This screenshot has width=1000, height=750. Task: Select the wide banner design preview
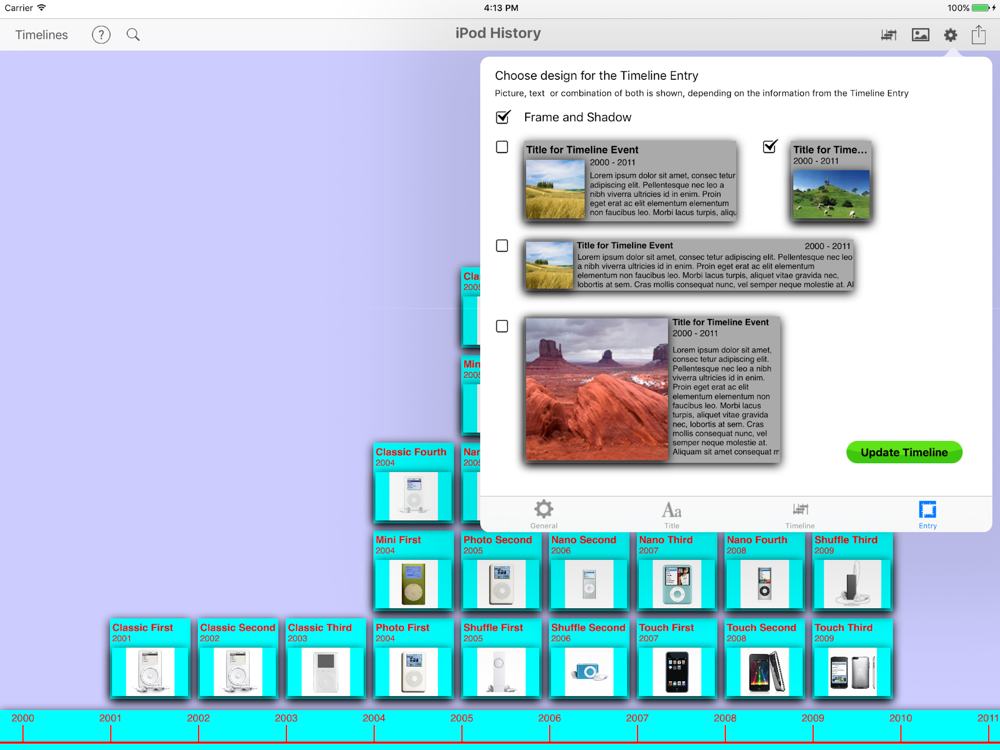[x=689, y=265]
